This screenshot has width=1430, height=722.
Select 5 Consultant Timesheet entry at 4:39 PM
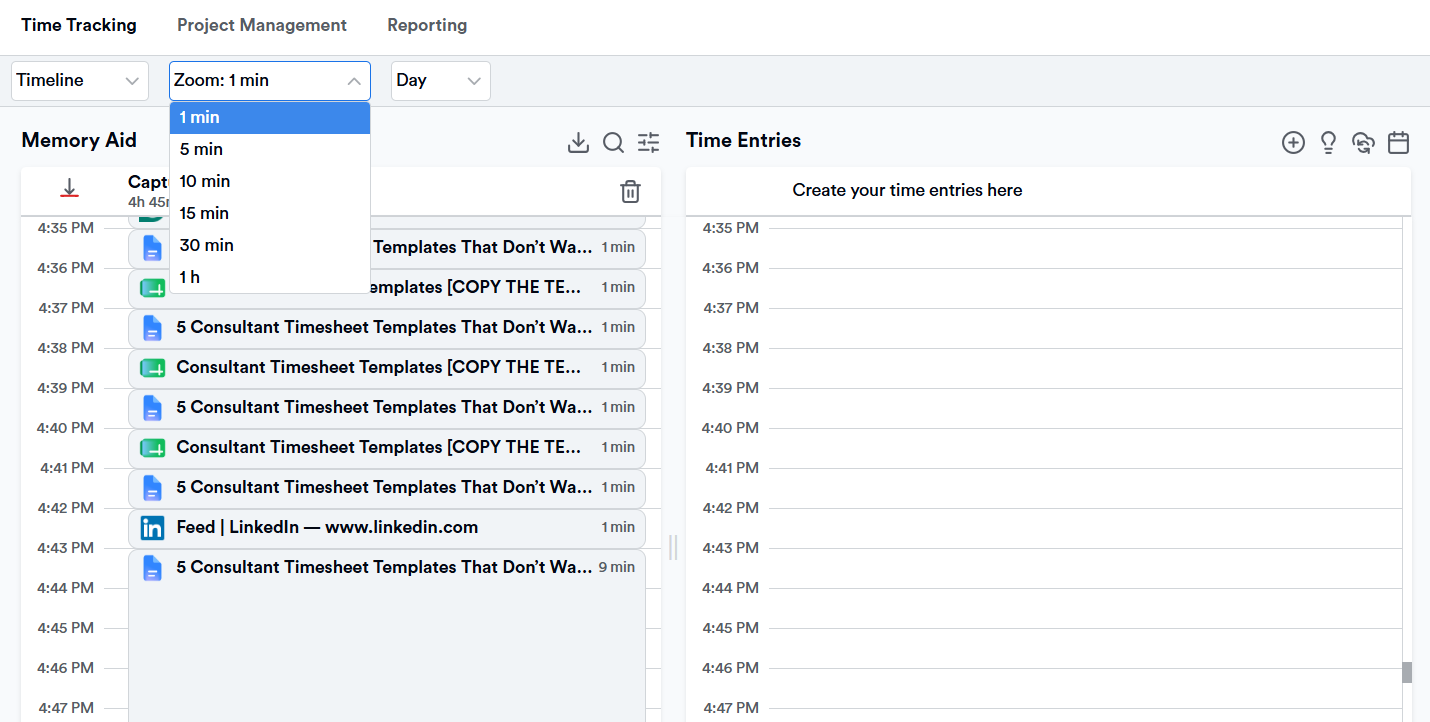387,408
